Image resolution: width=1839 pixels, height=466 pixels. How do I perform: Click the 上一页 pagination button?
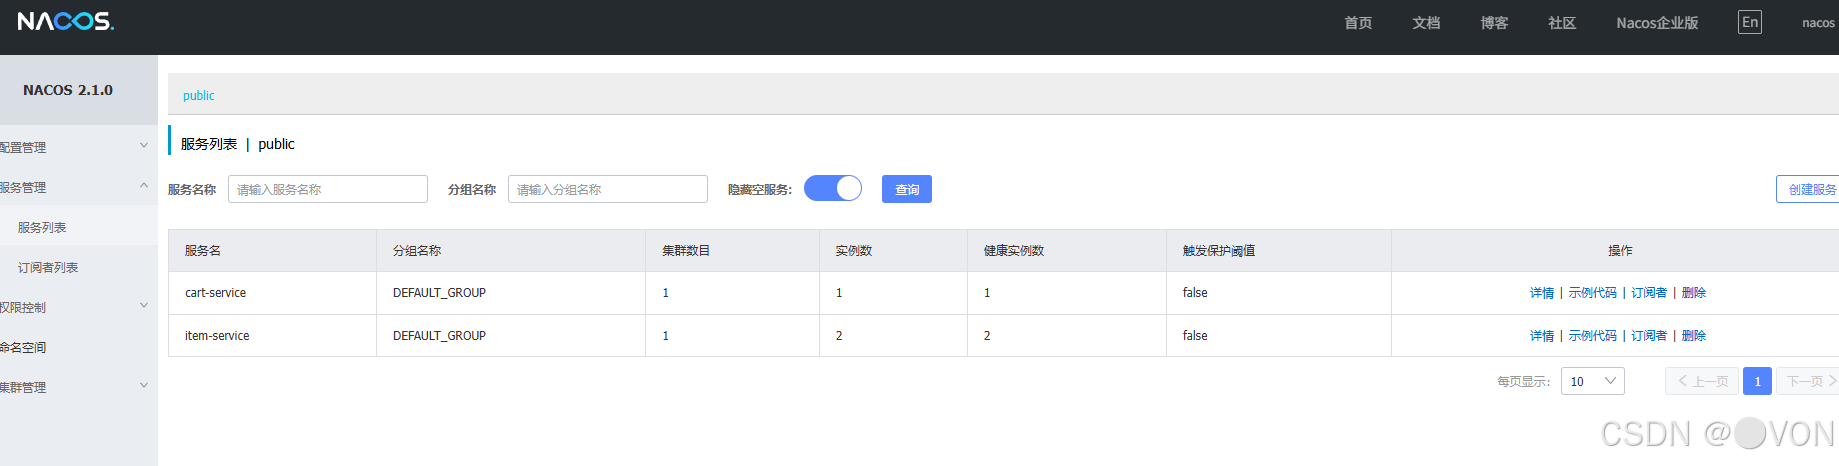(1703, 381)
